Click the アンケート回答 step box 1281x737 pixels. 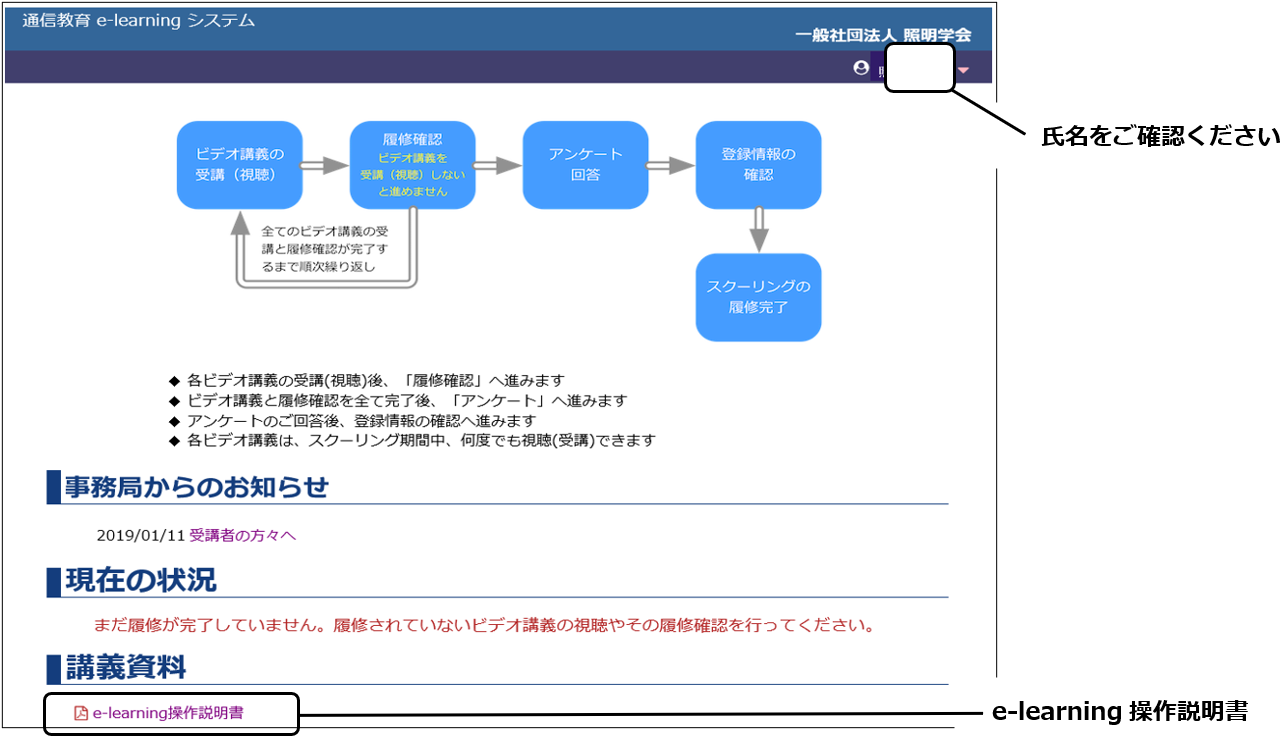[585, 165]
